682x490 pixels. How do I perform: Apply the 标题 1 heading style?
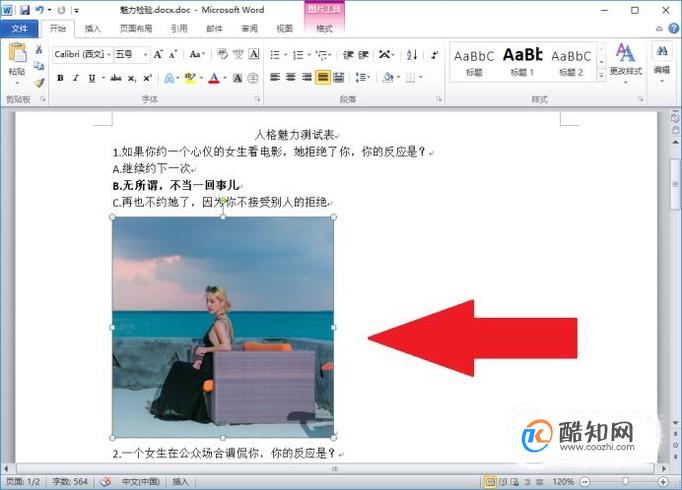coord(522,63)
